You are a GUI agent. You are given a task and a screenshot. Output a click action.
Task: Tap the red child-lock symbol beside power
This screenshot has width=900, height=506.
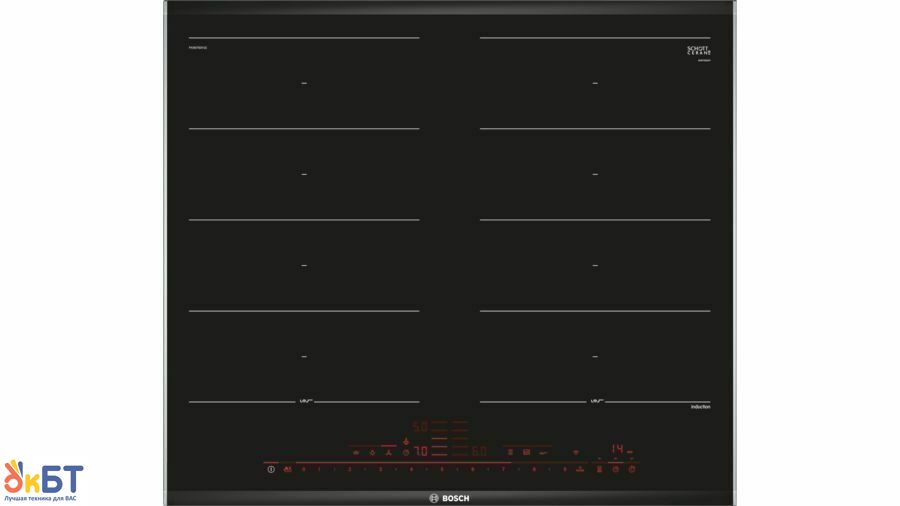point(288,469)
